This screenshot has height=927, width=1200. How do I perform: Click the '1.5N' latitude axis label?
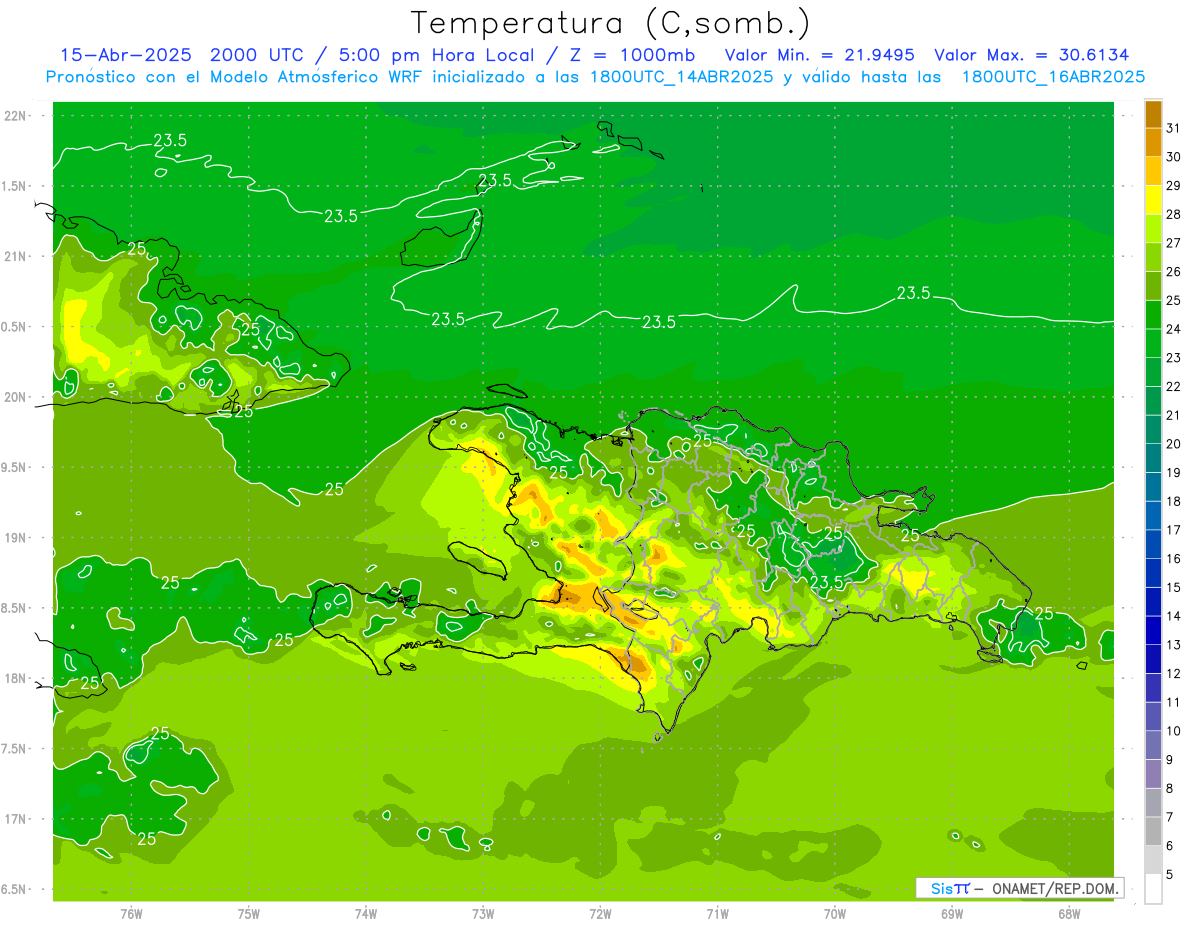pyautogui.click(x=15, y=186)
